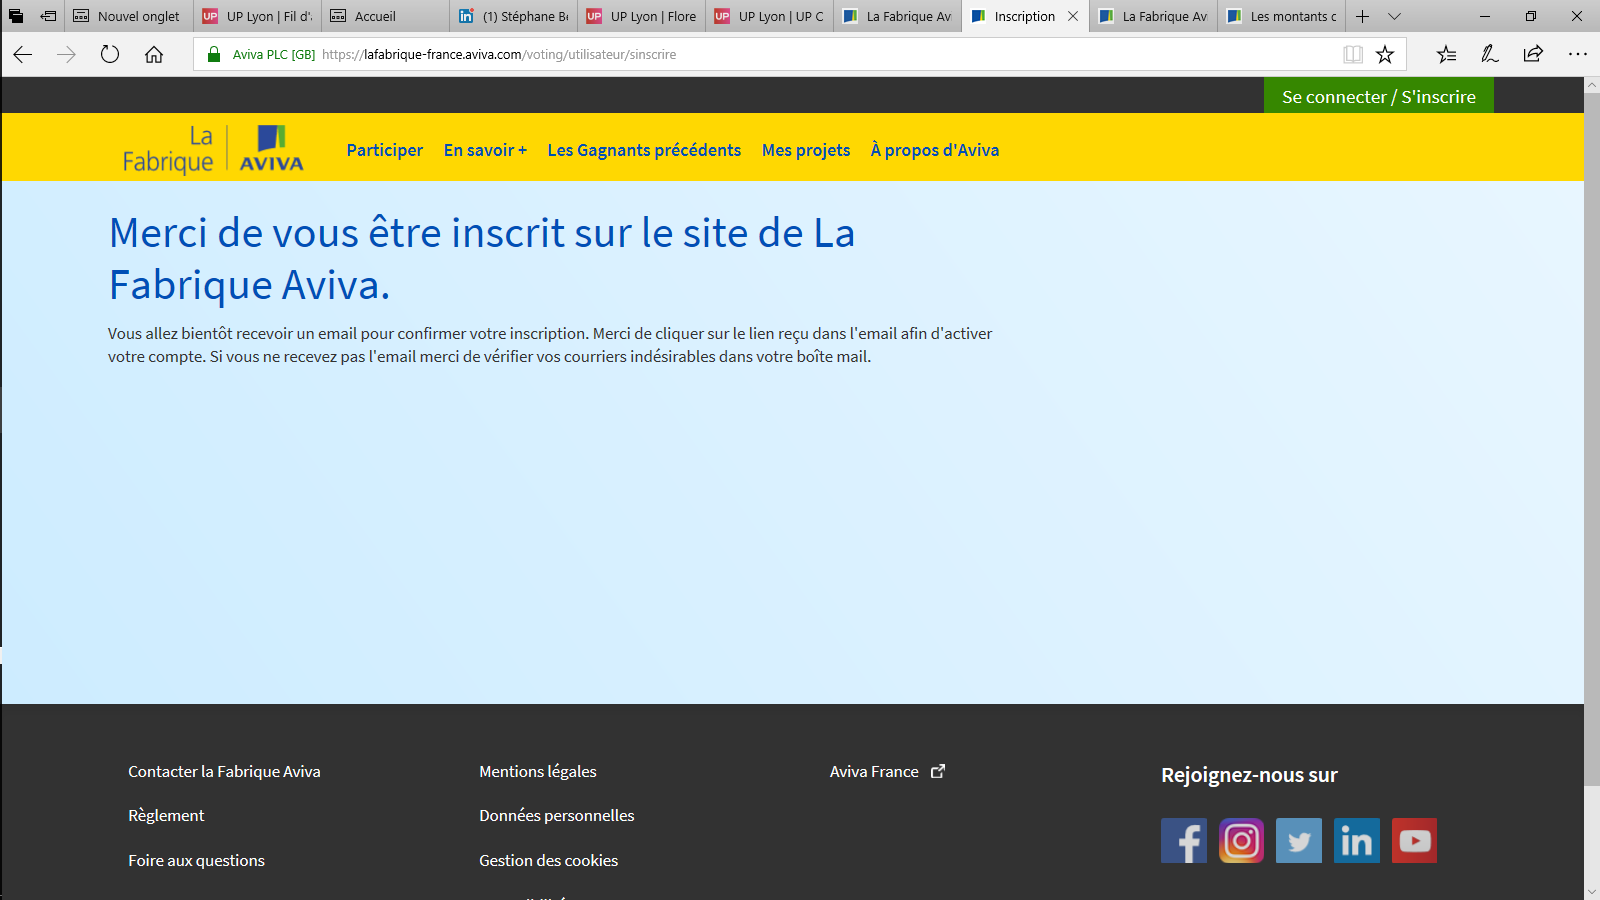Go to Mes projets
The width and height of the screenshot is (1600, 900).
(806, 150)
